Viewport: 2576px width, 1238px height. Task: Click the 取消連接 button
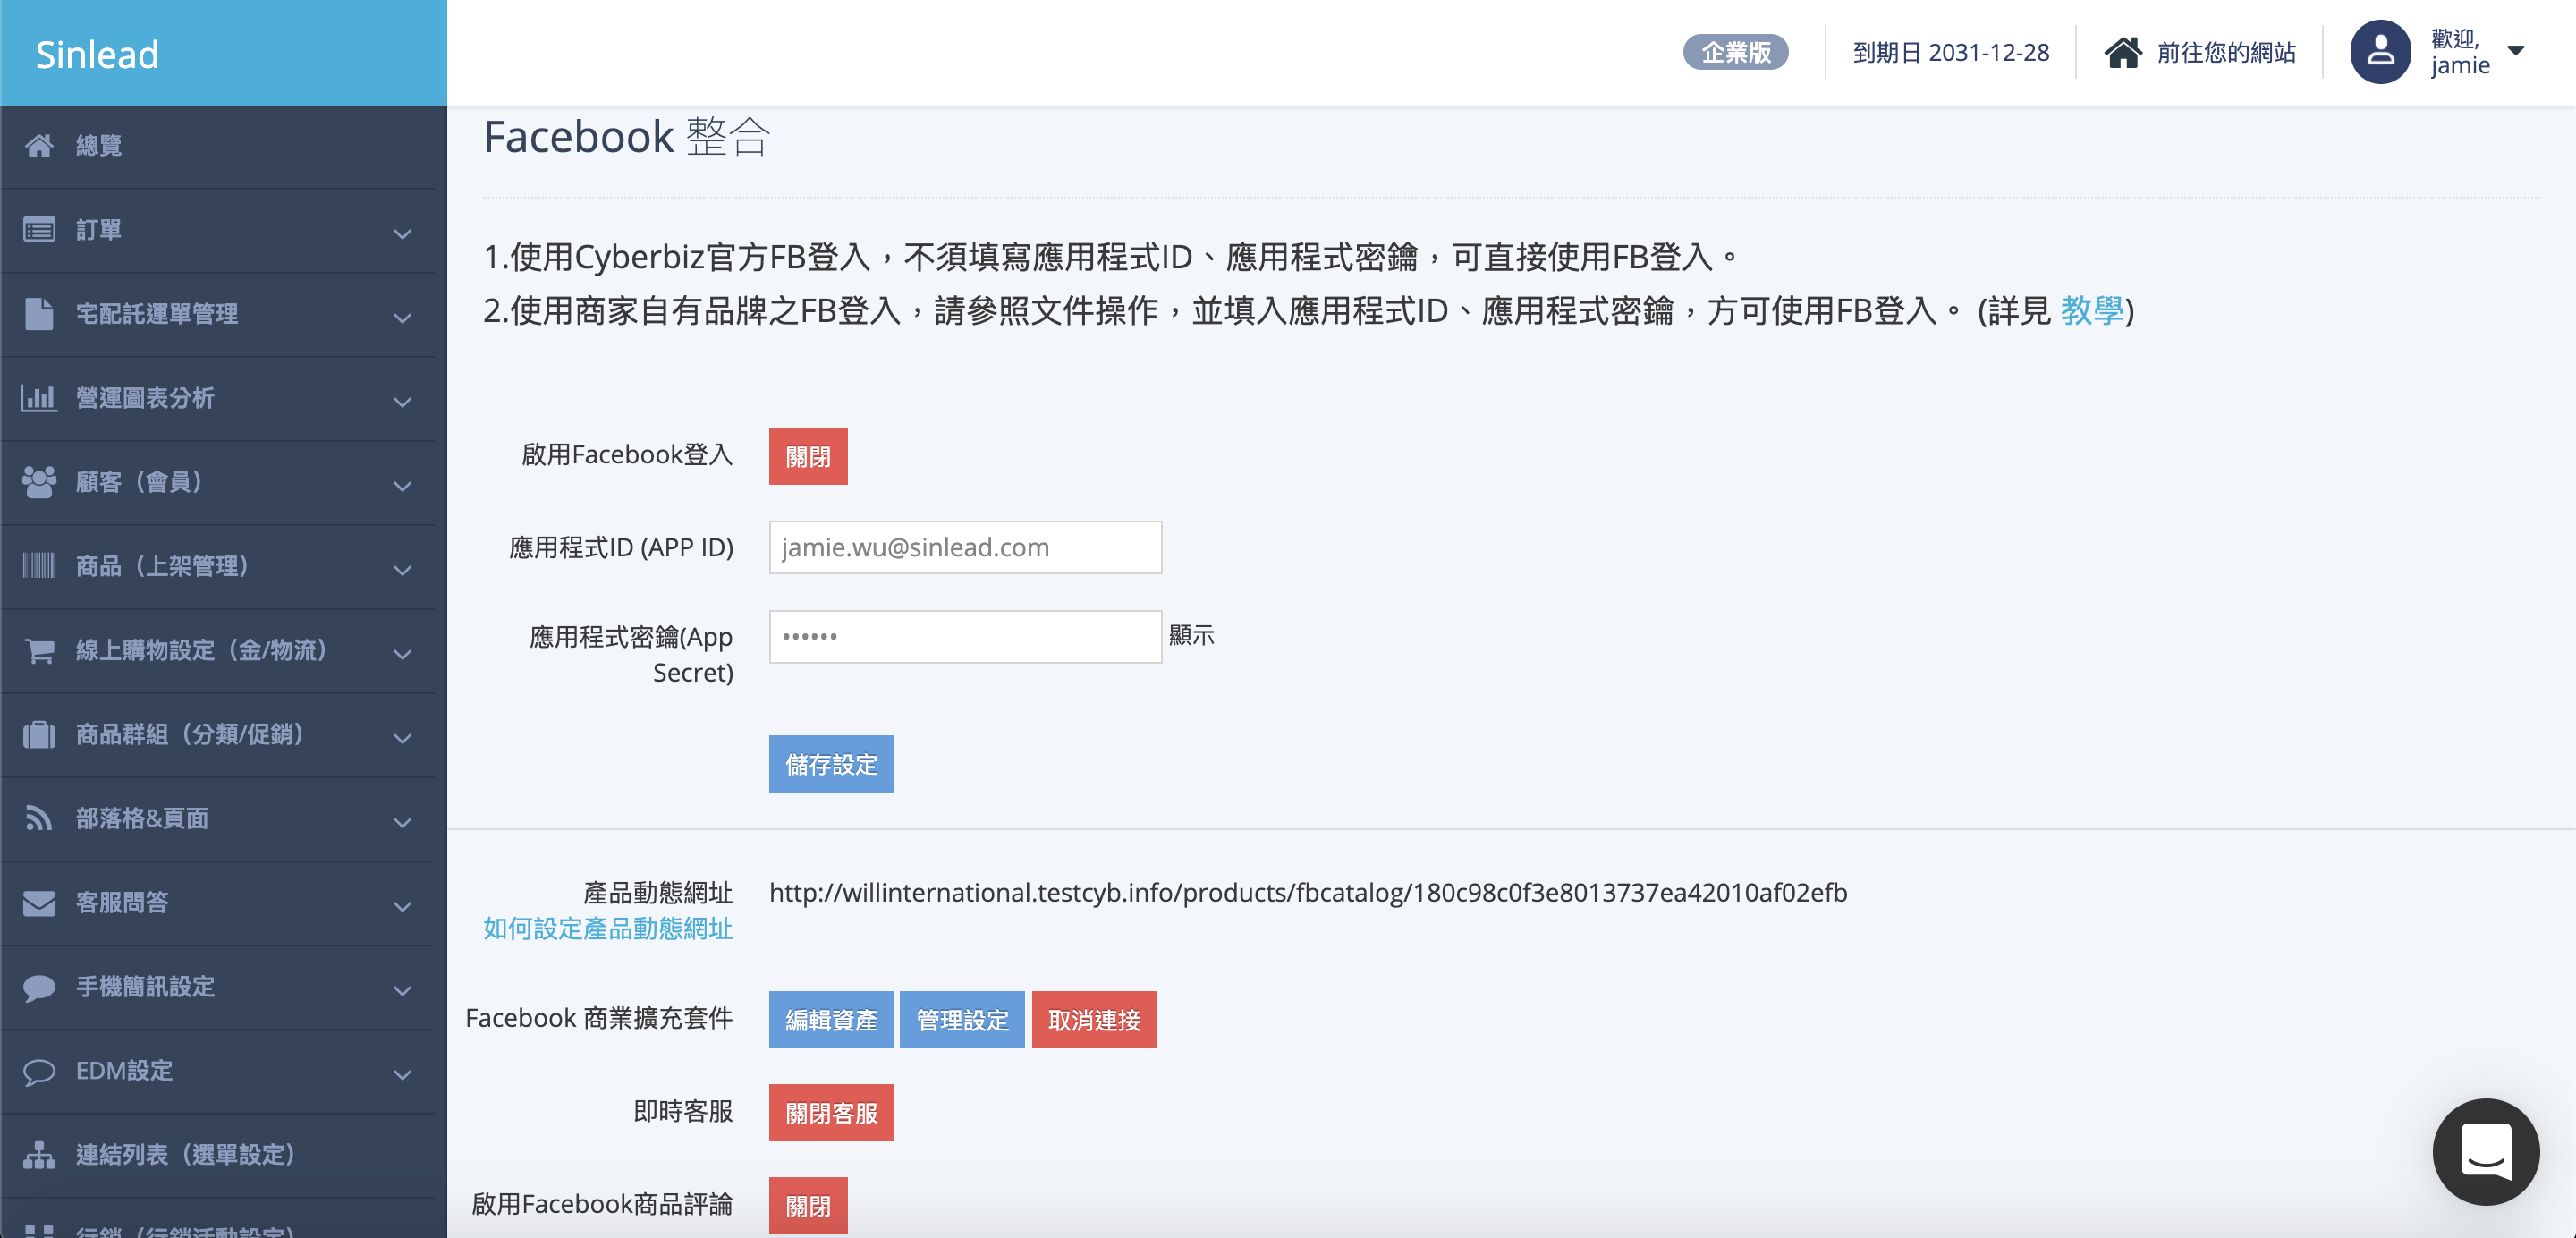[x=1094, y=1020]
